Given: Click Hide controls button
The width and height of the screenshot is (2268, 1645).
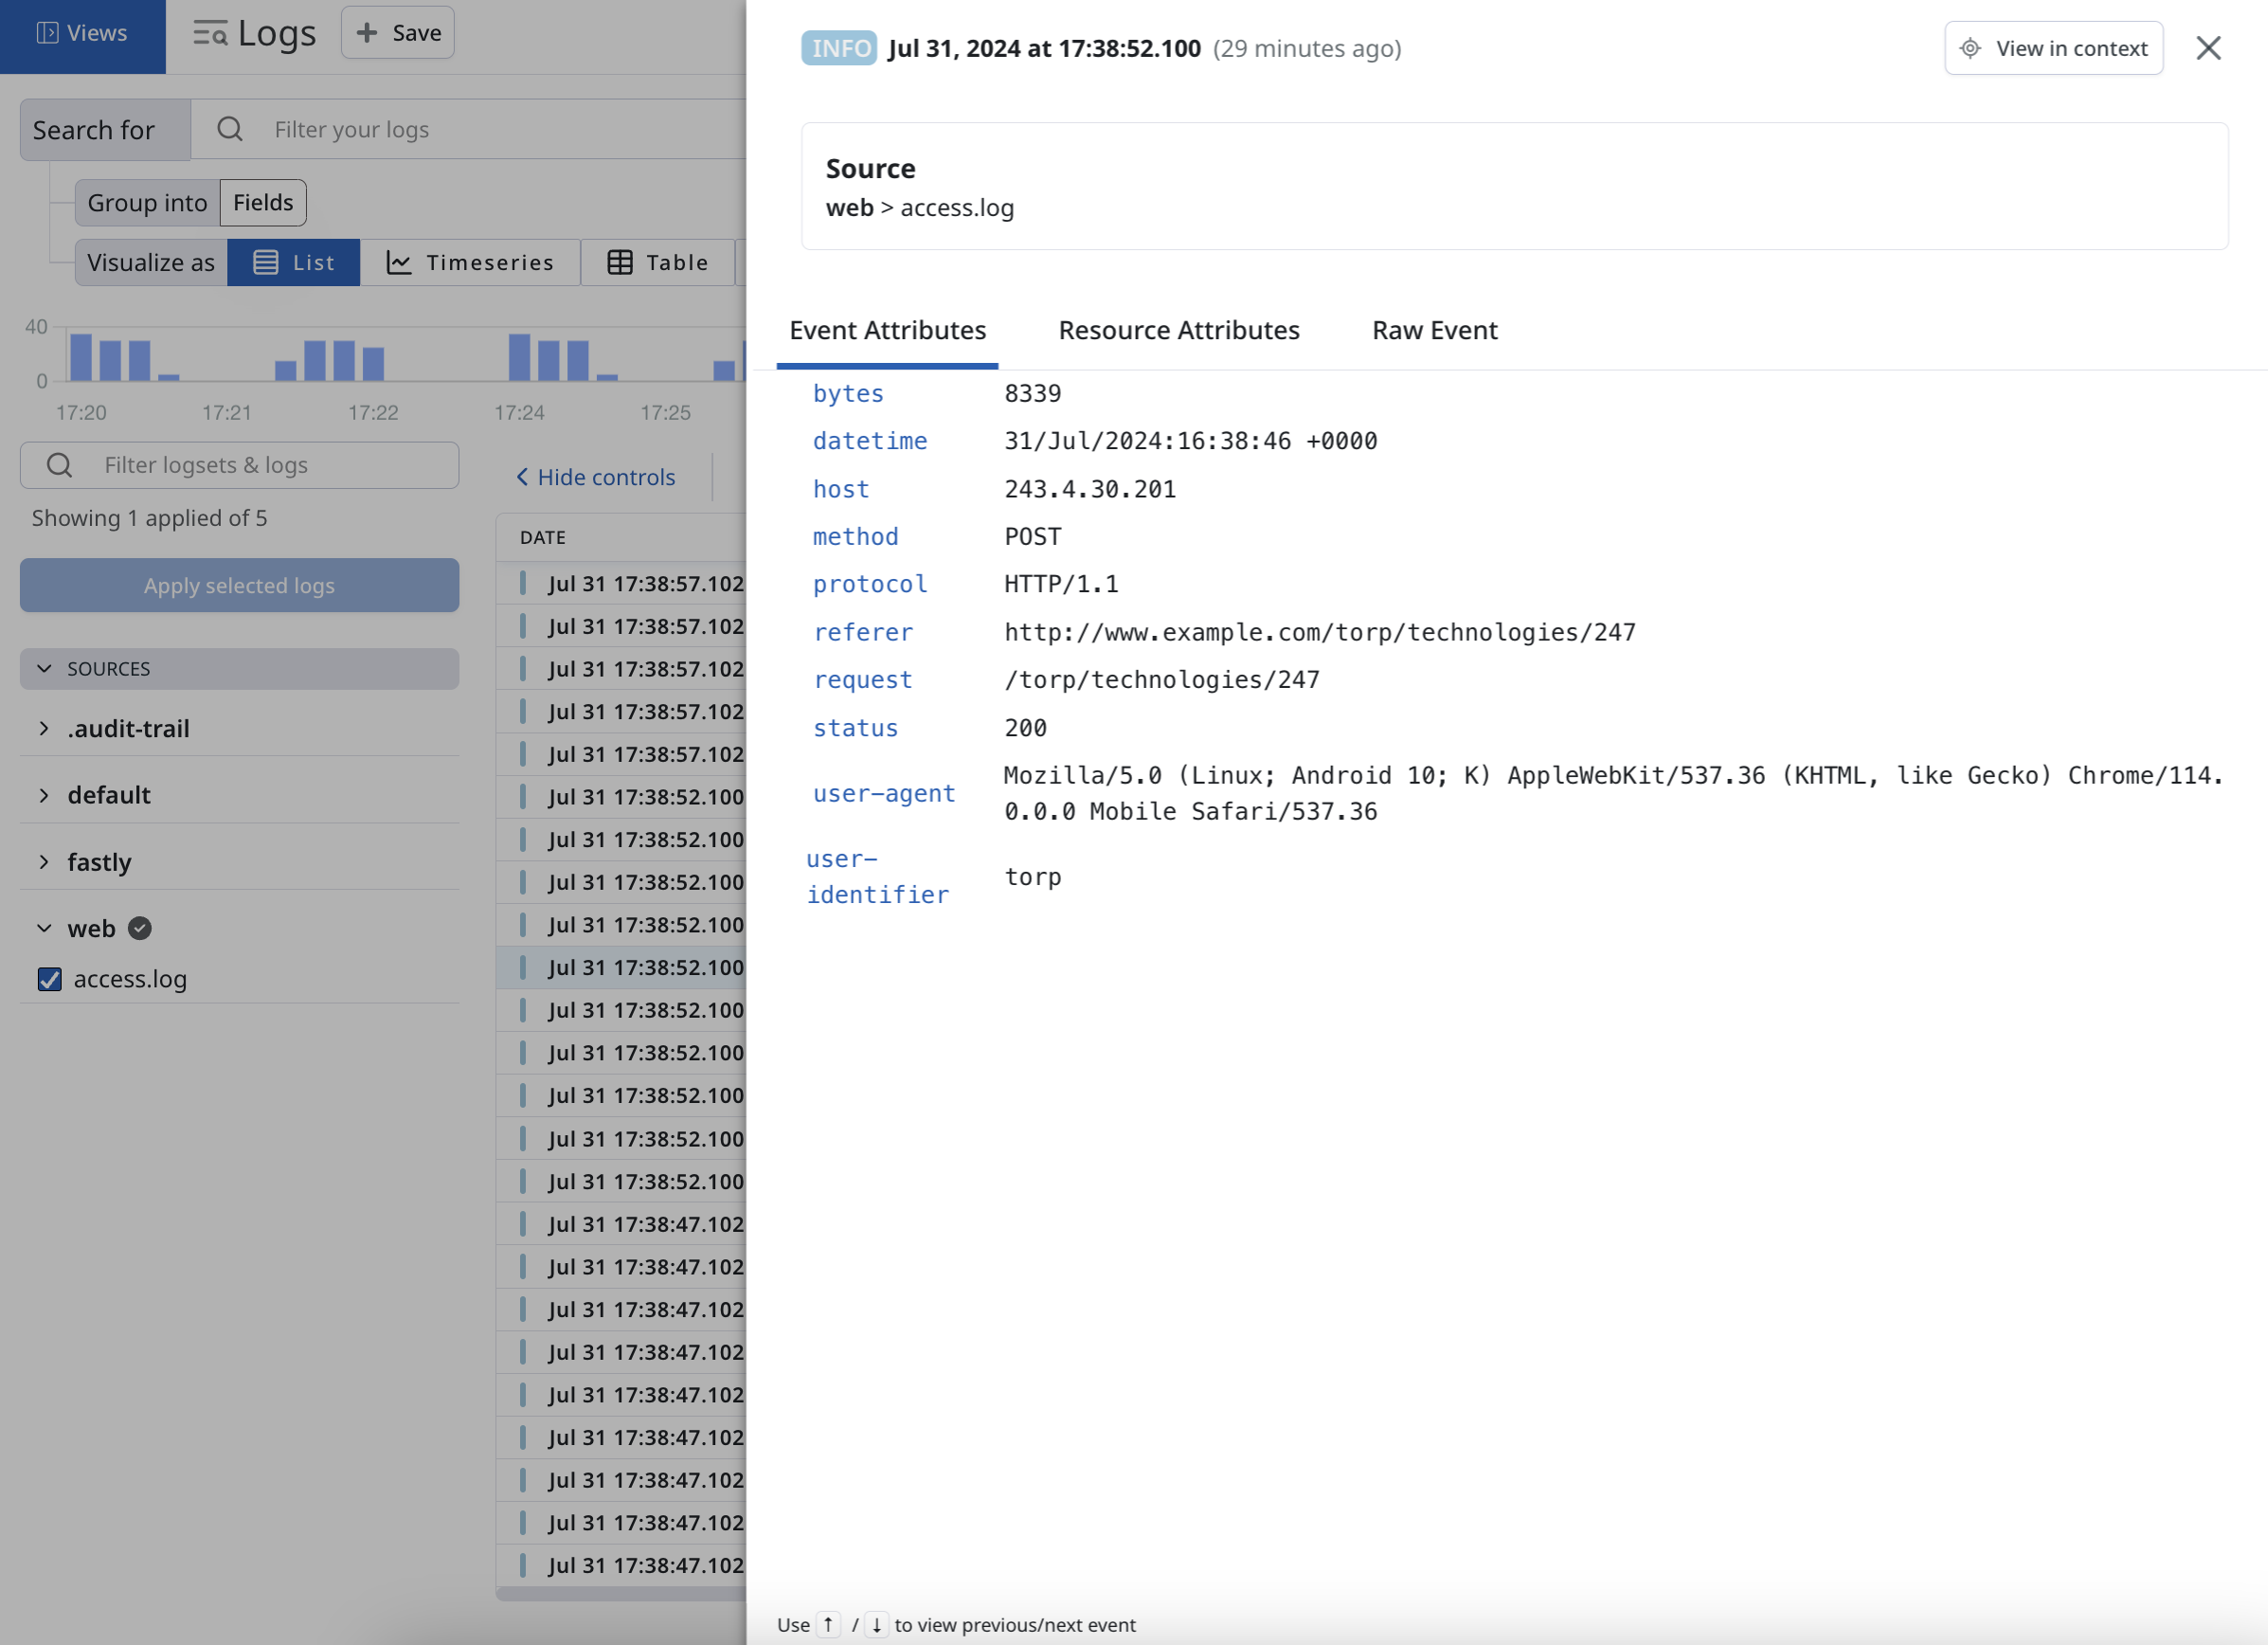Looking at the screenshot, I should (x=595, y=476).
